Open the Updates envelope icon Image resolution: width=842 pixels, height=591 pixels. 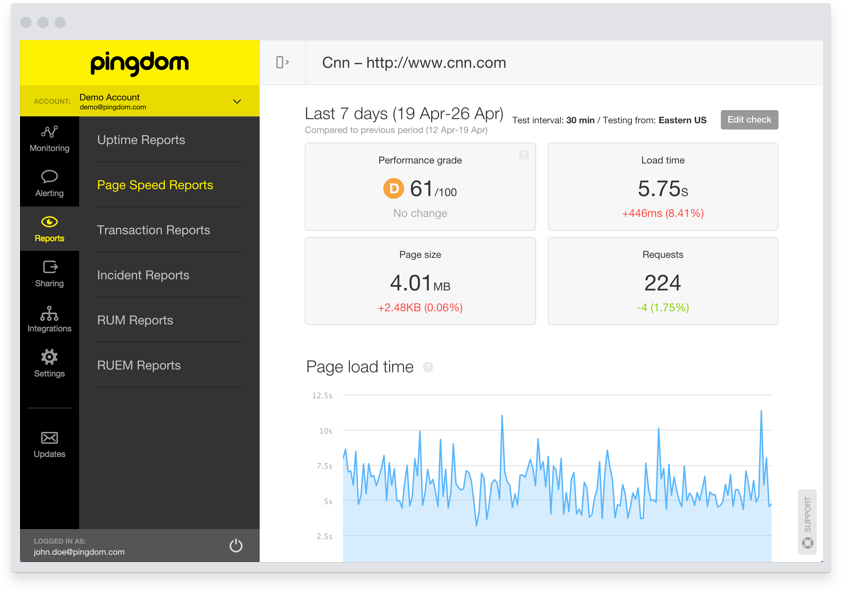pos(49,438)
